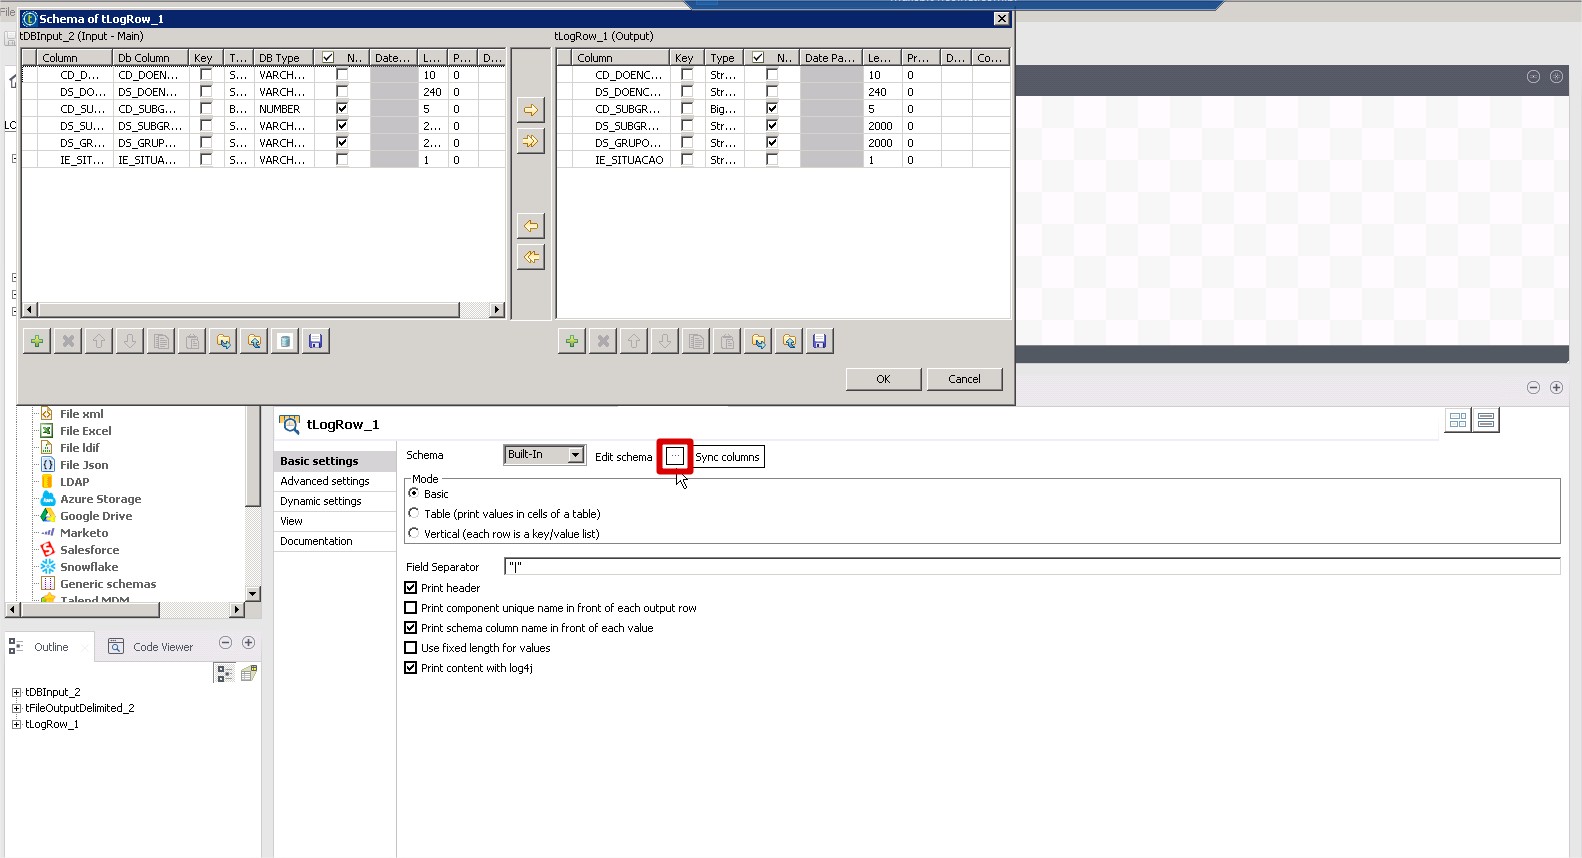Open Dynamic settings tab
The height and width of the screenshot is (858, 1582).
point(320,501)
